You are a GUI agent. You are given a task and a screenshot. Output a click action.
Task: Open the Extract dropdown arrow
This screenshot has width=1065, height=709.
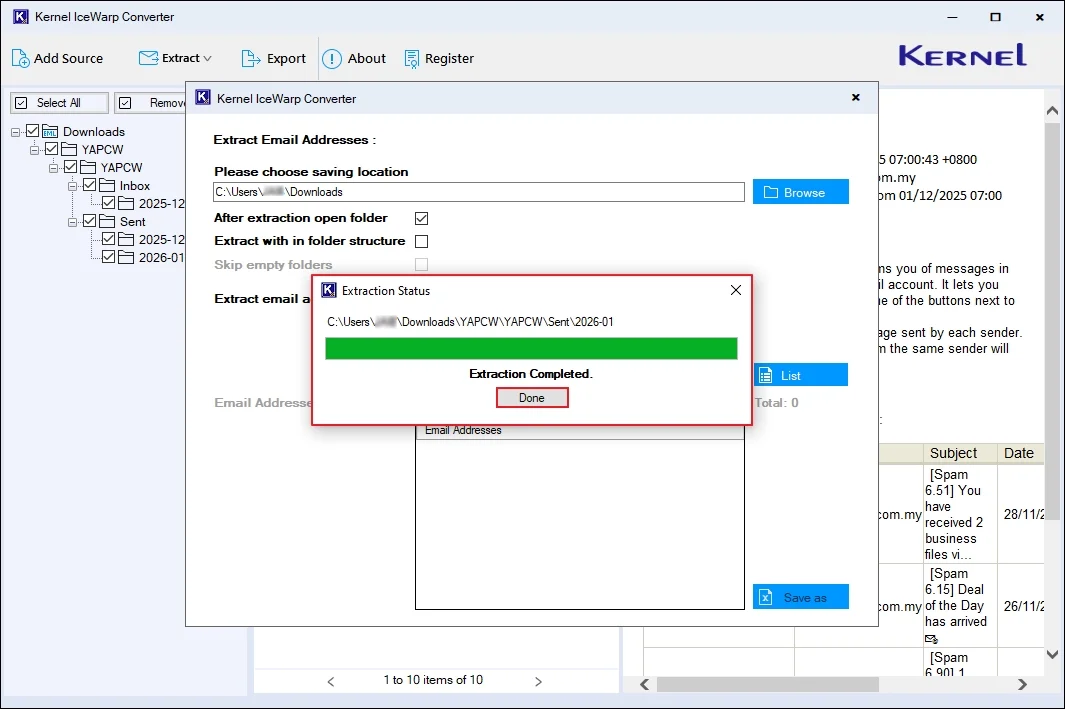(x=207, y=58)
